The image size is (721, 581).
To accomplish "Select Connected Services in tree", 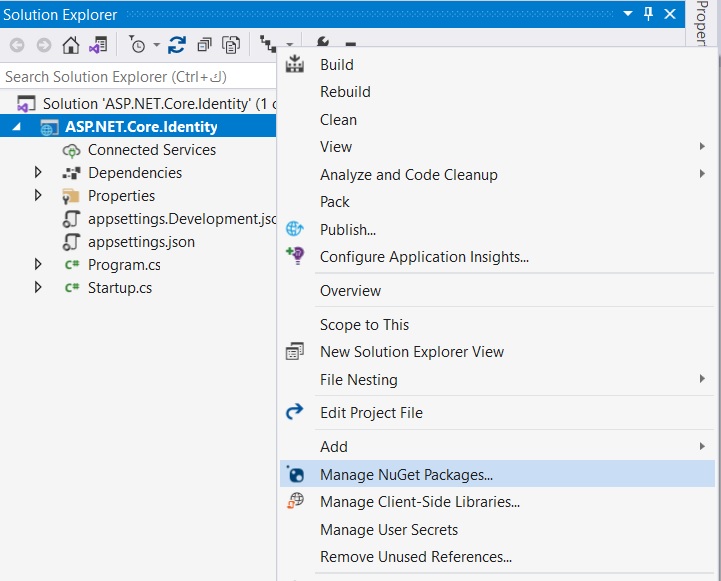I will pos(152,150).
